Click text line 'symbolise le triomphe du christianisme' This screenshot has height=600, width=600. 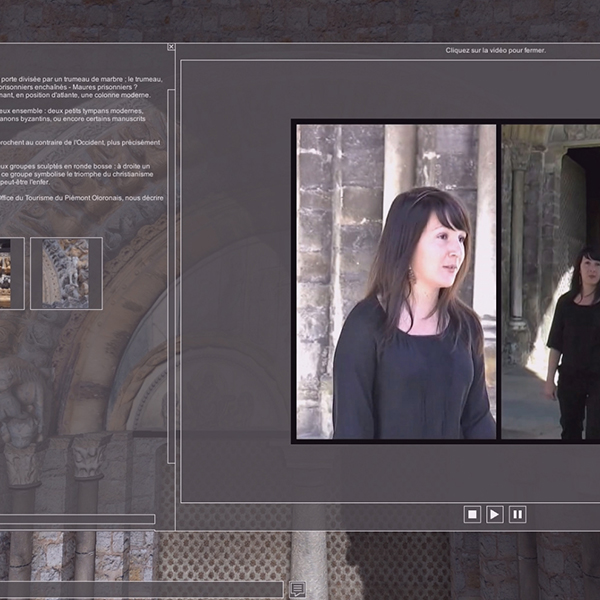(x=77, y=174)
